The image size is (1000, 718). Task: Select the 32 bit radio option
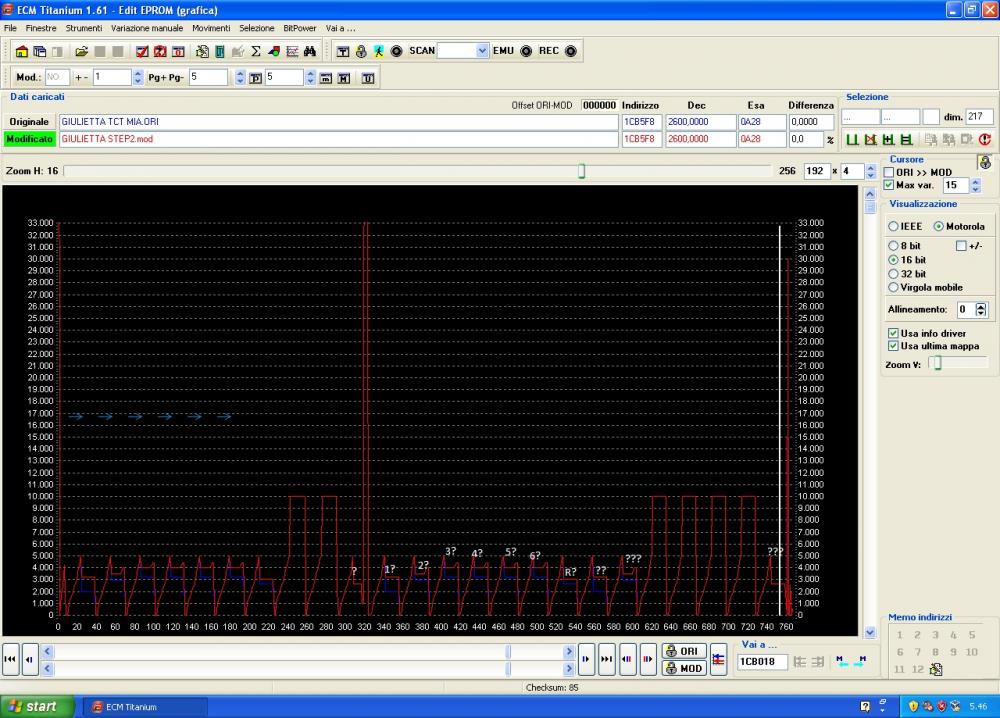[893, 274]
